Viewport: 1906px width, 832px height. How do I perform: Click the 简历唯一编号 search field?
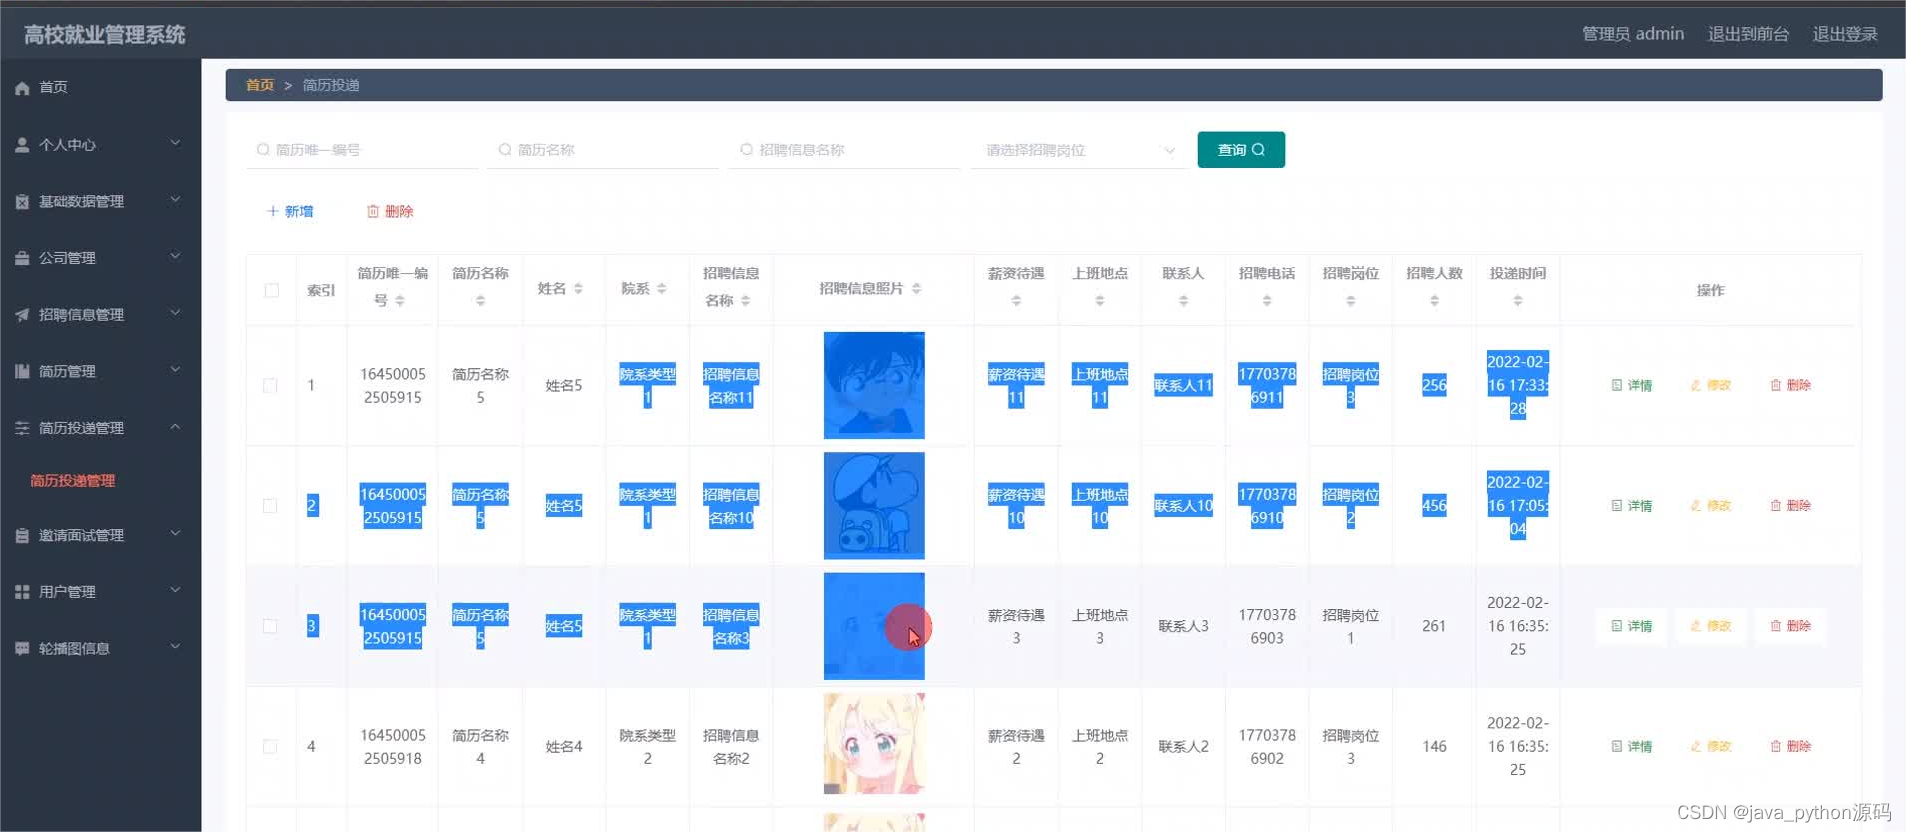tap(362, 150)
